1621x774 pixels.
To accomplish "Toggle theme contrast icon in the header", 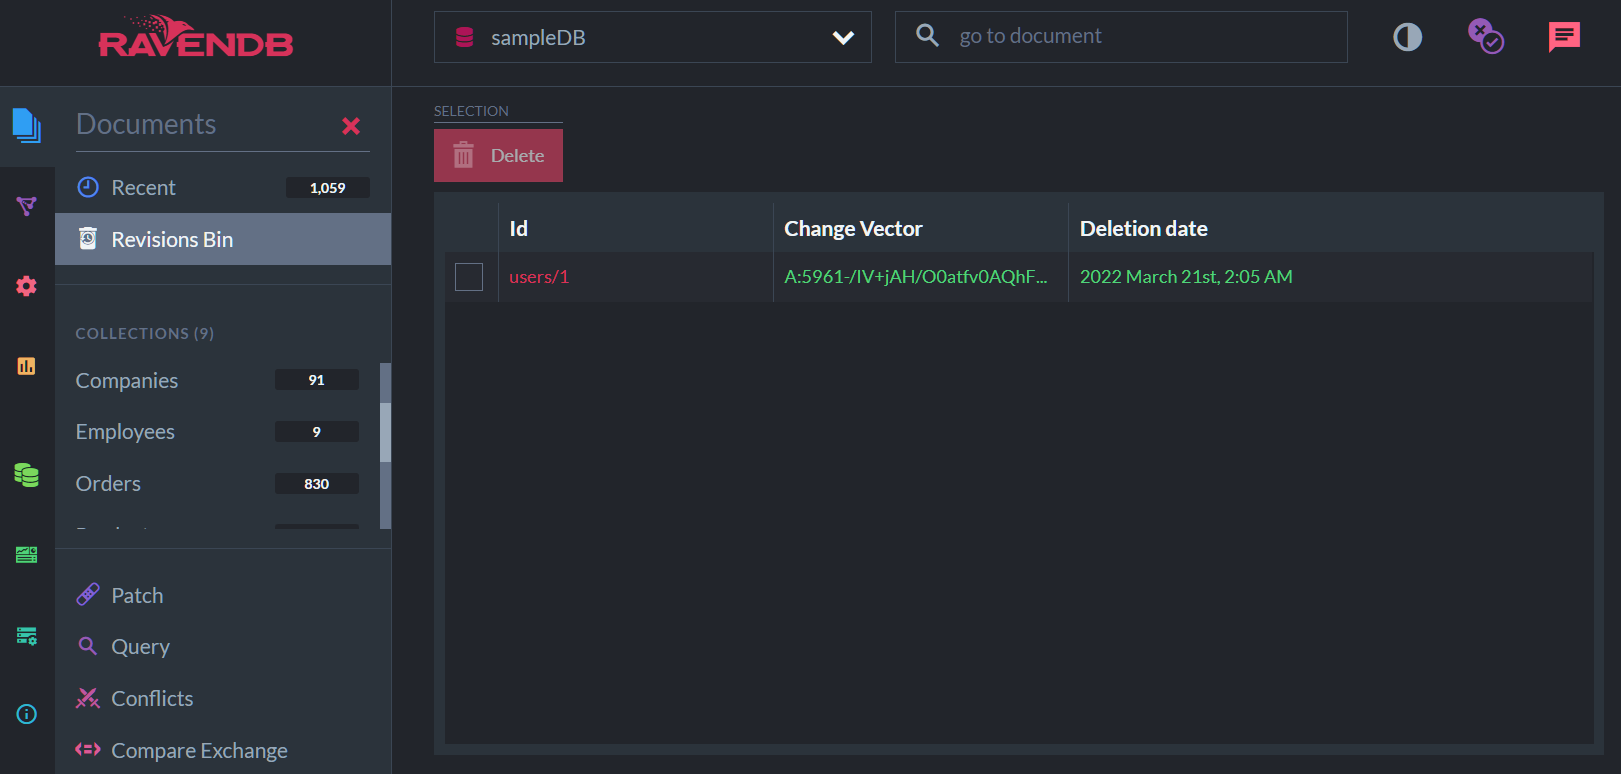I will pos(1407,37).
